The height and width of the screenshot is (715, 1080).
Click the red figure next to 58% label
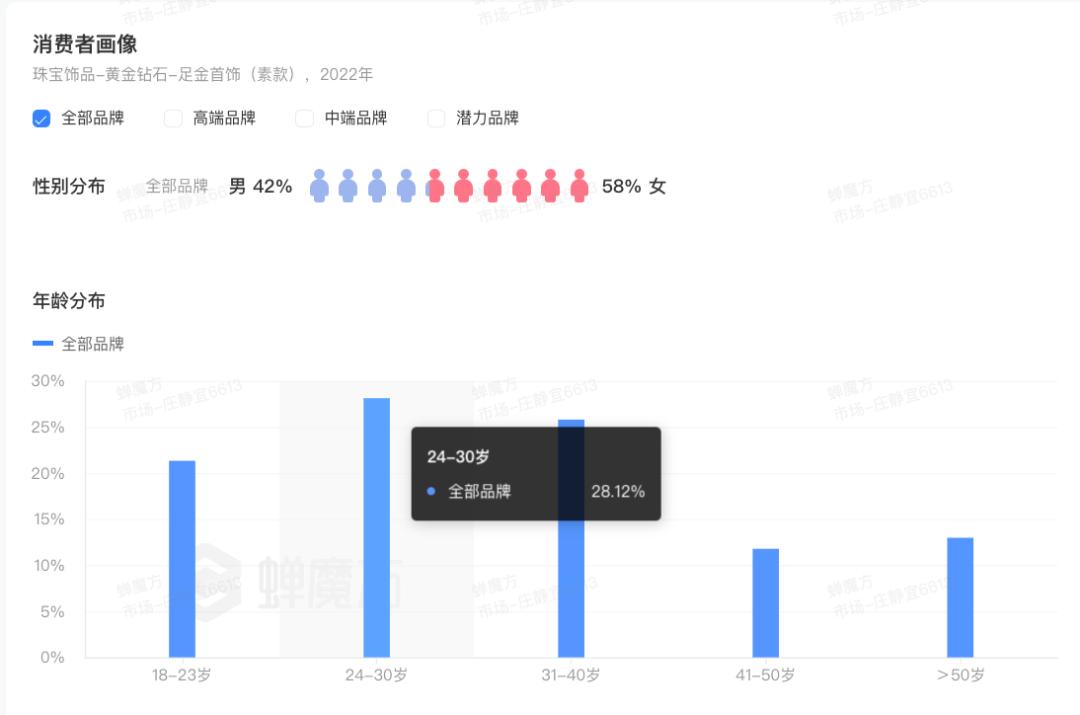click(x=580, y=186)
